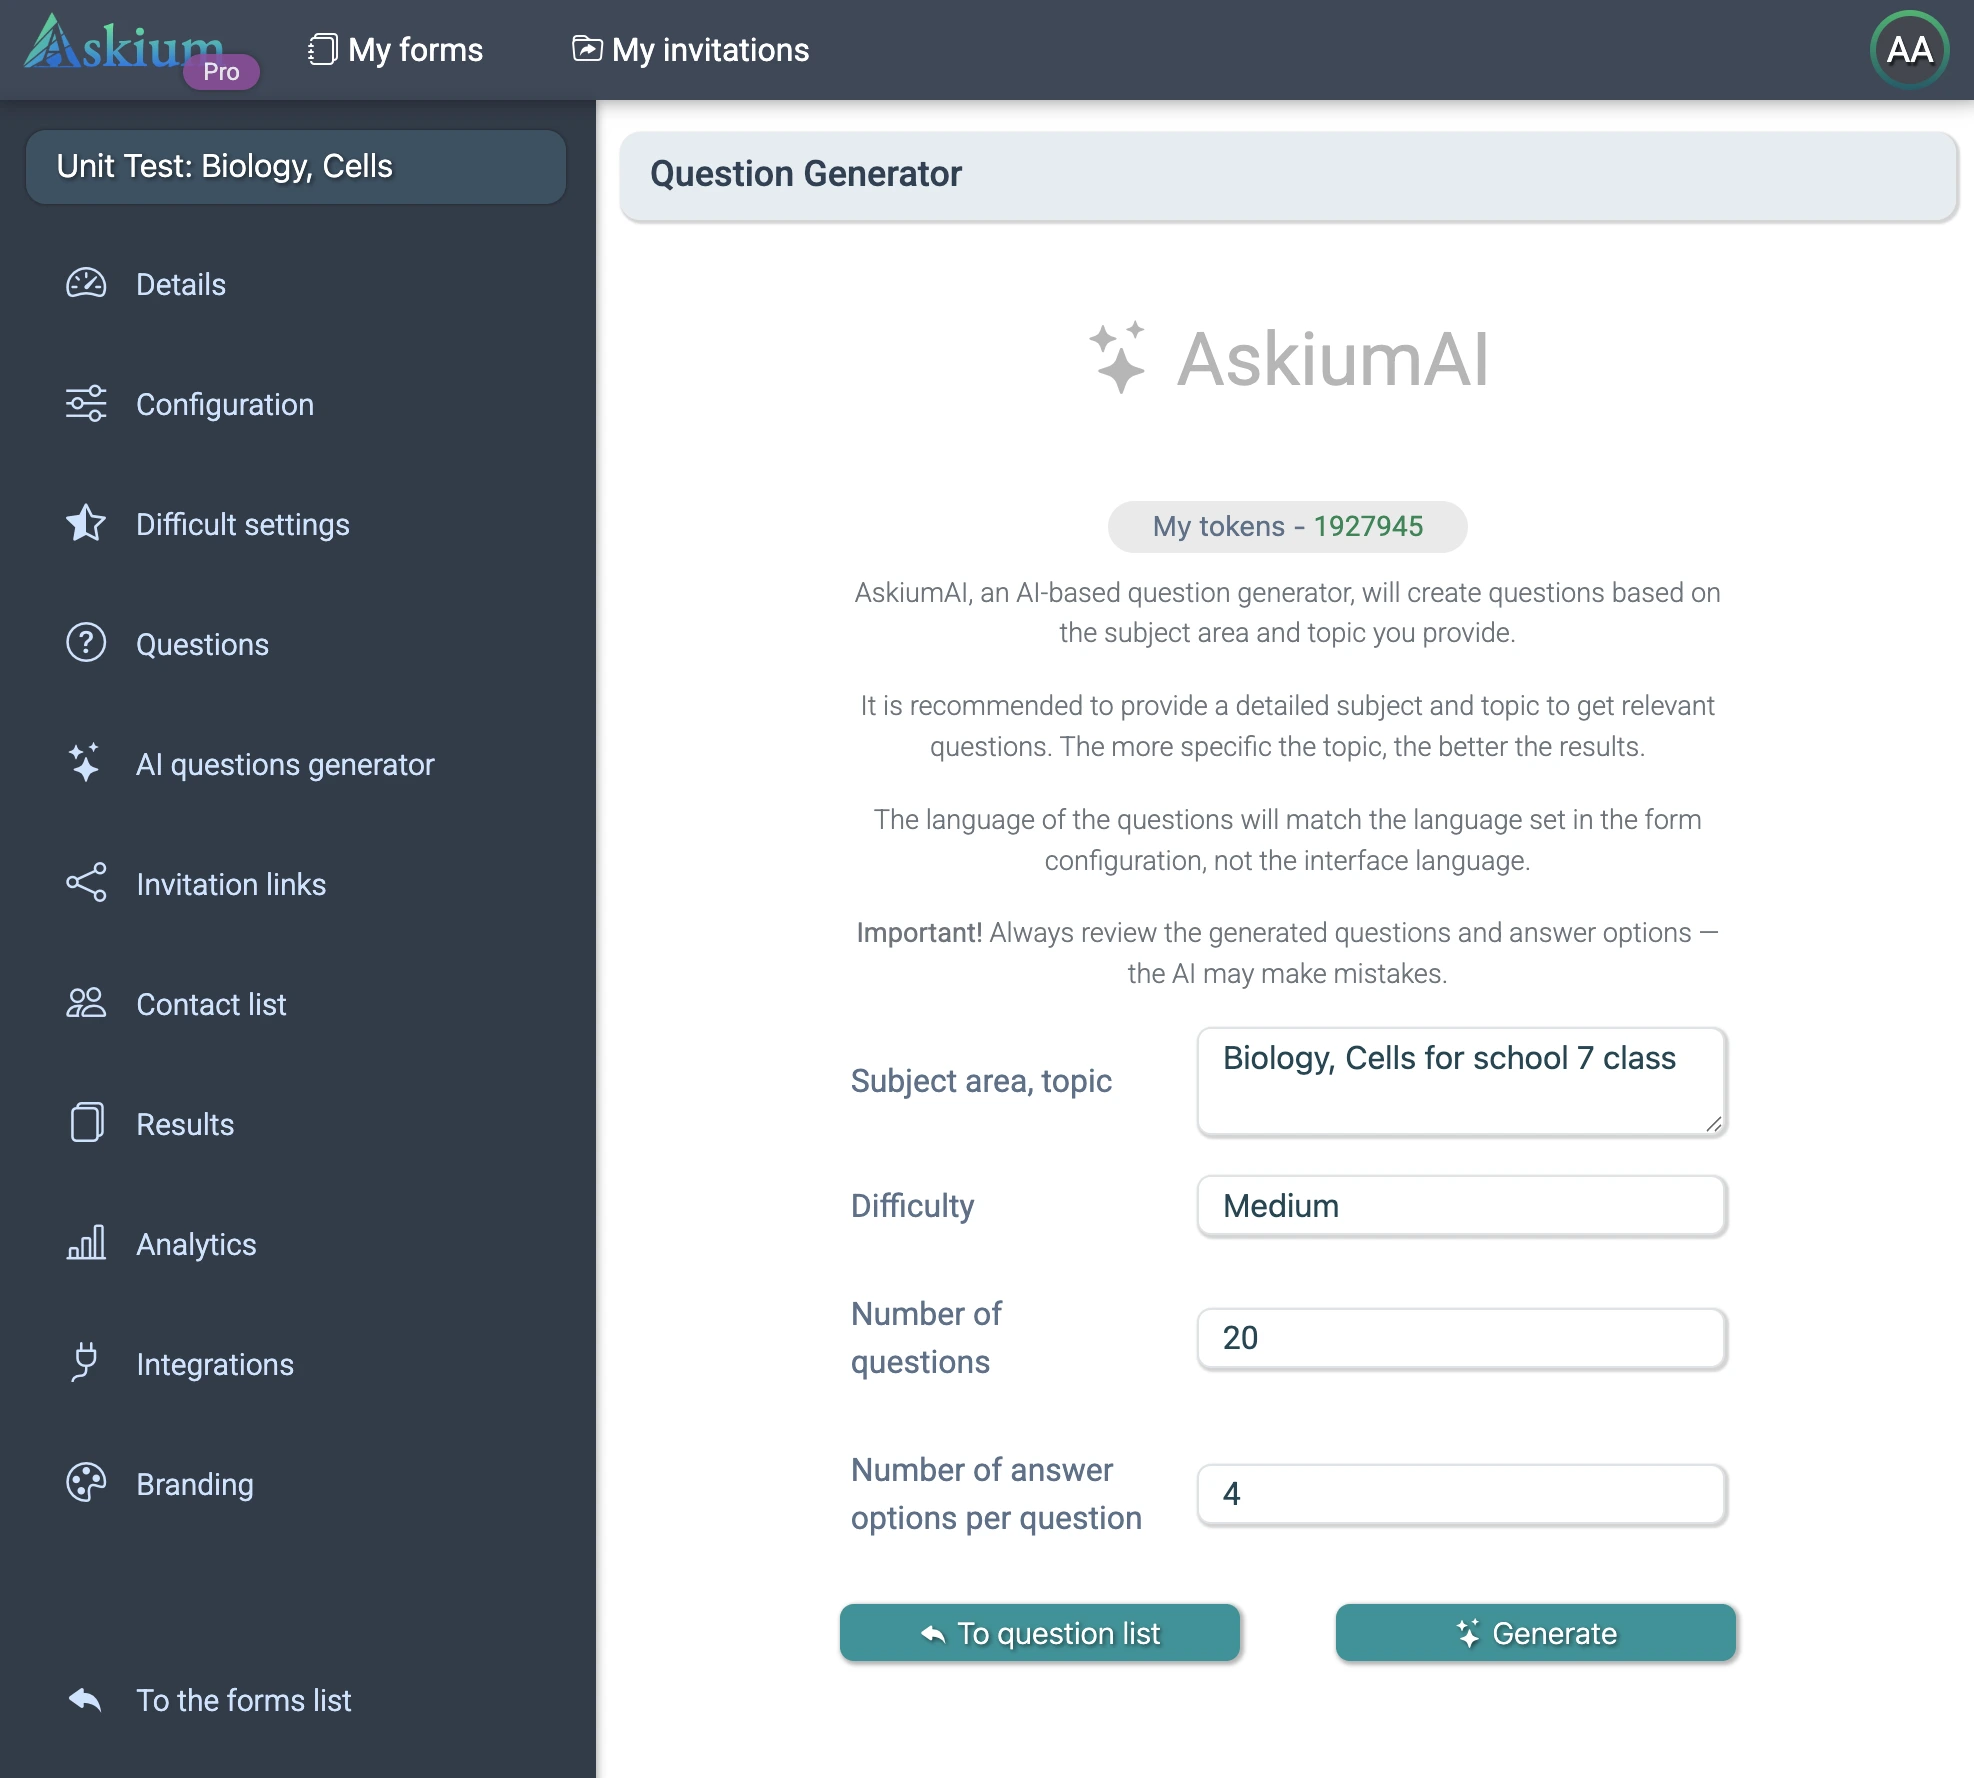Screen dimensions: 1974x1778
Task: Click the Configuration sliders icon
Action: [86, 404]
